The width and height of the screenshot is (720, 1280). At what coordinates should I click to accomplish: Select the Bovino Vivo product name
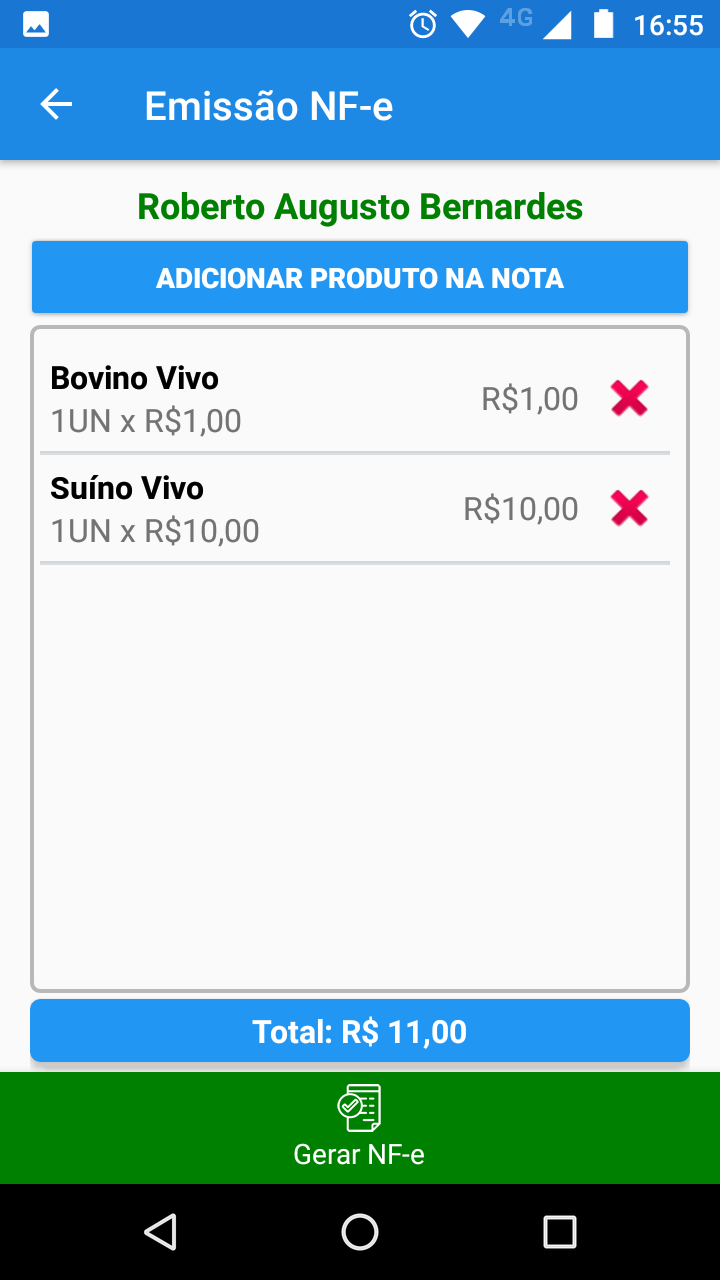tap(135, 378)
